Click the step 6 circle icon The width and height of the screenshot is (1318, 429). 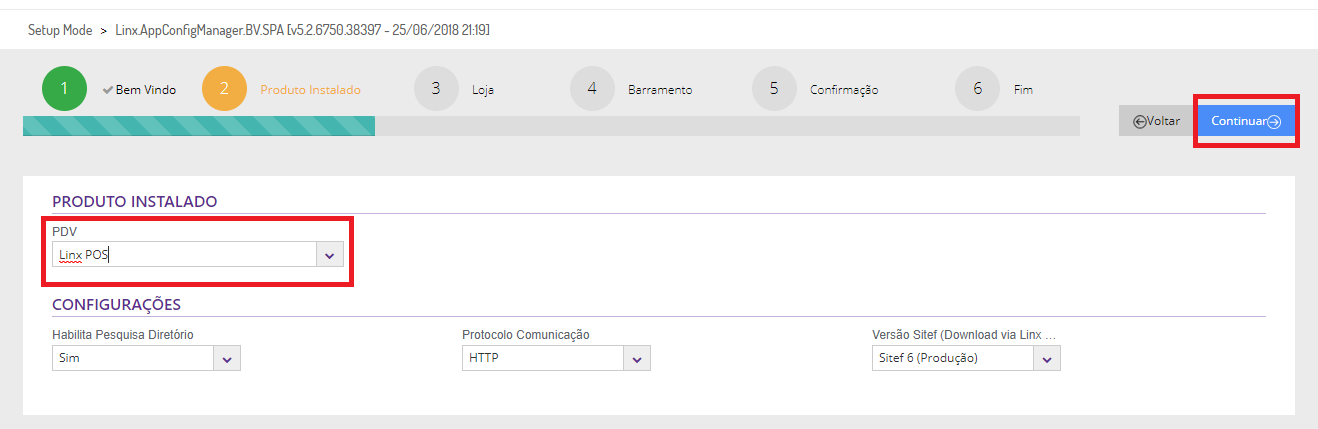pyautogui.click(x=977, y=89)
